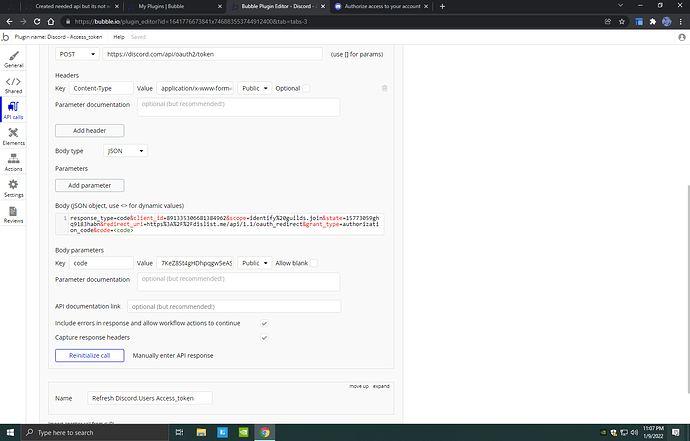This screenshot has width=690, height=441.
Task: Share this page from address bar
Action: [x=608, y=21]
